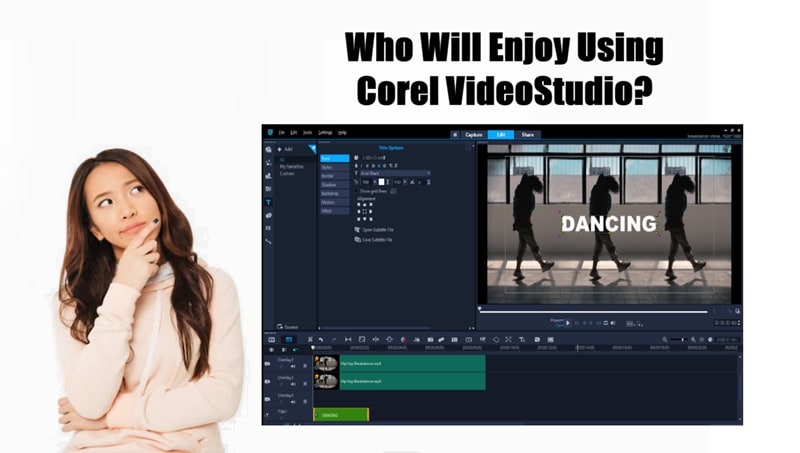Select the Shadow tab in title options
Image resolution: width=800 pixels, height=453 pixels.
(x=334, y=185)
